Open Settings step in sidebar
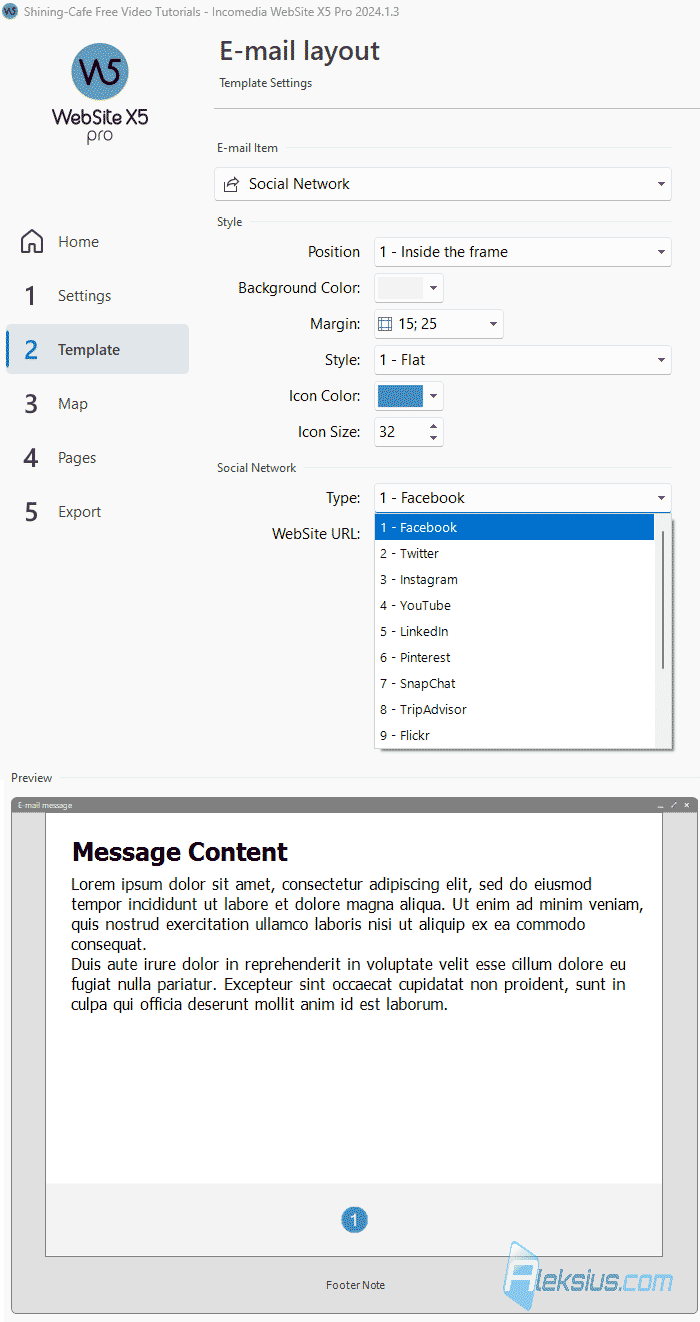 click(x=97, y=296)
